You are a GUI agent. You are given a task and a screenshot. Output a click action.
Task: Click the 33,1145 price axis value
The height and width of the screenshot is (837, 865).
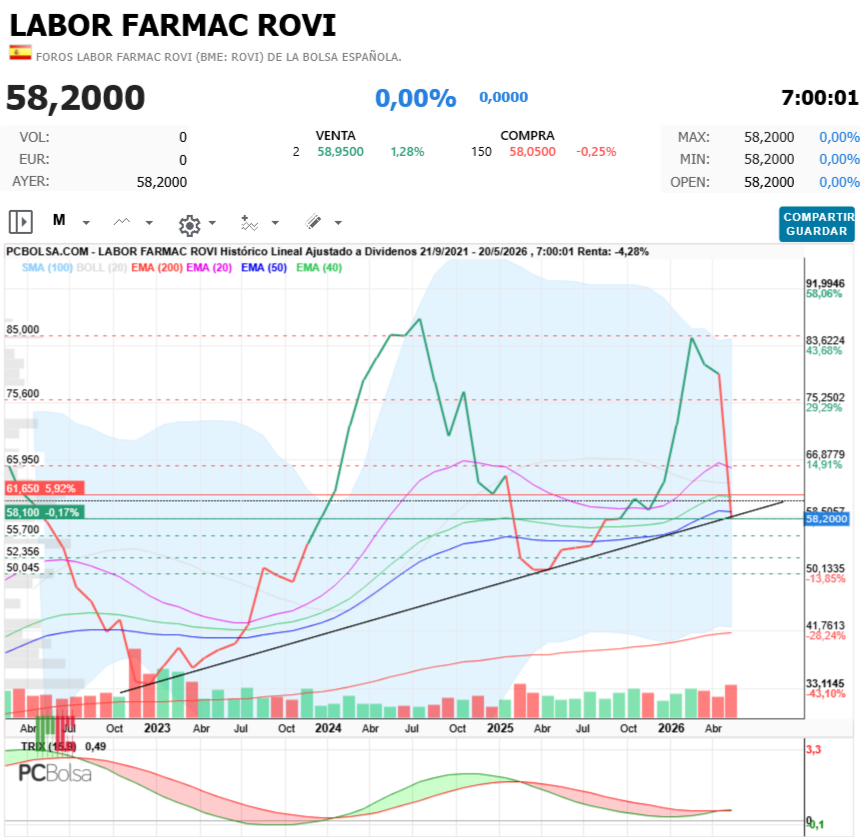[x=825, y=684]
